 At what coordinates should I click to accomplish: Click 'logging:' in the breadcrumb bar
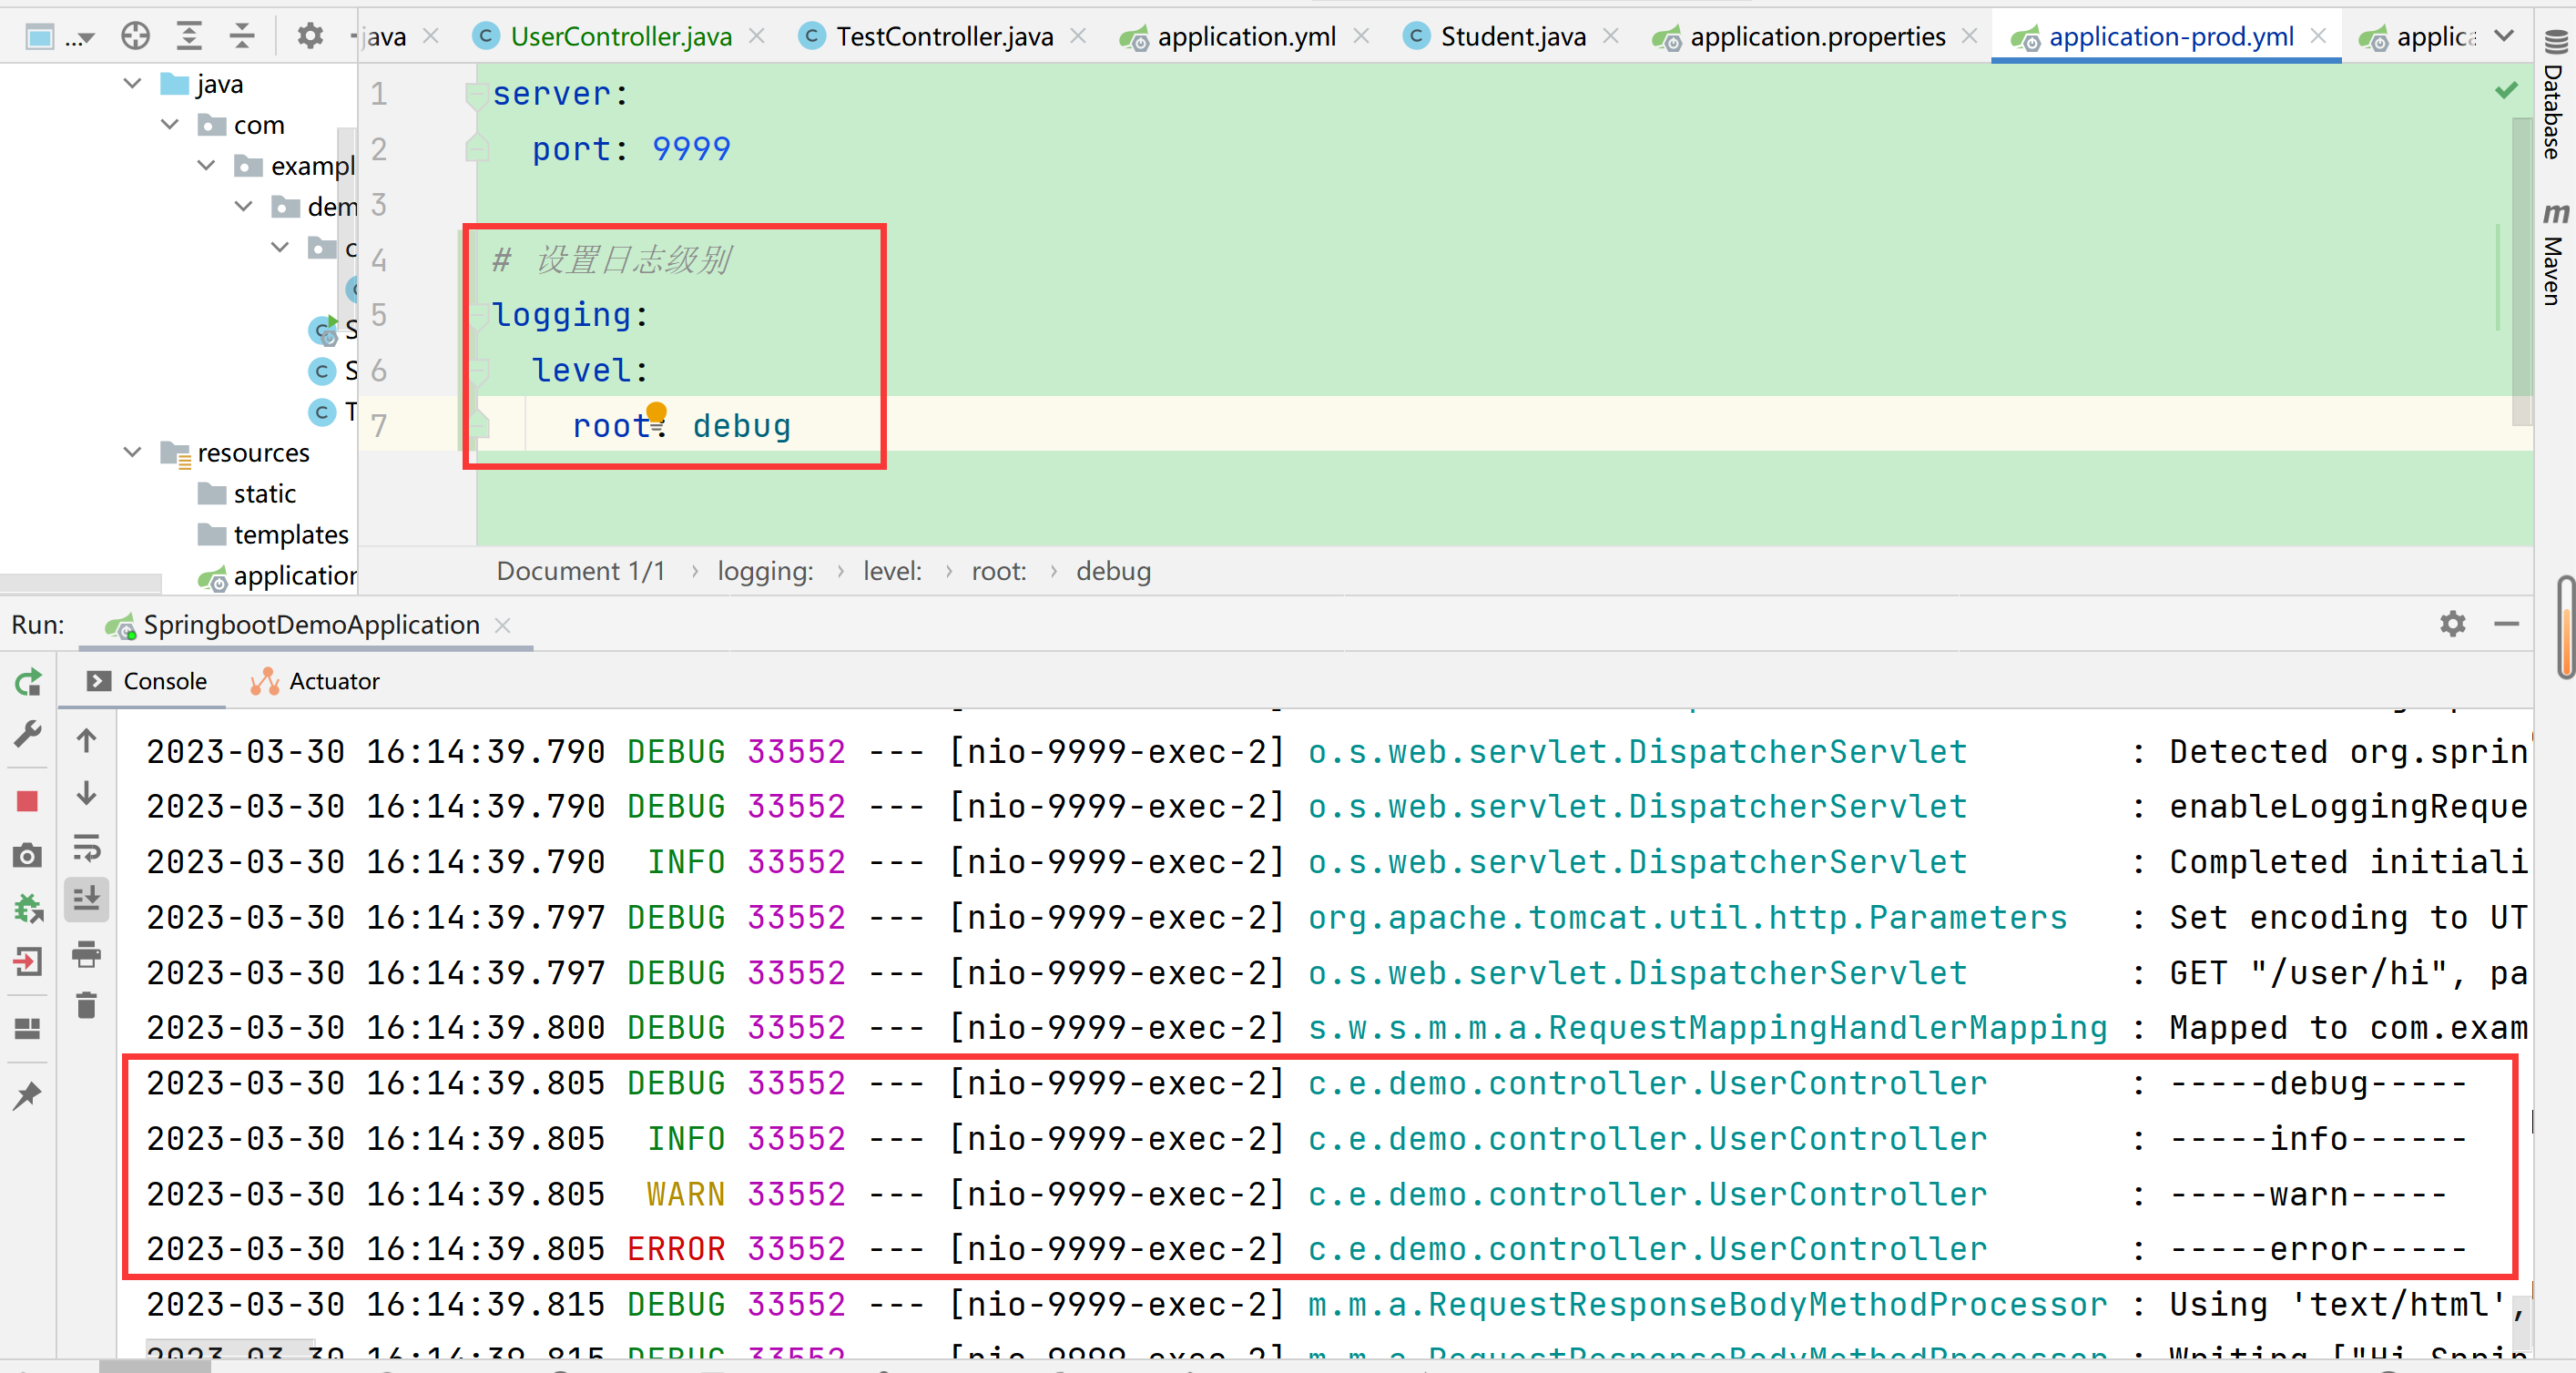[x=765, y=571]
